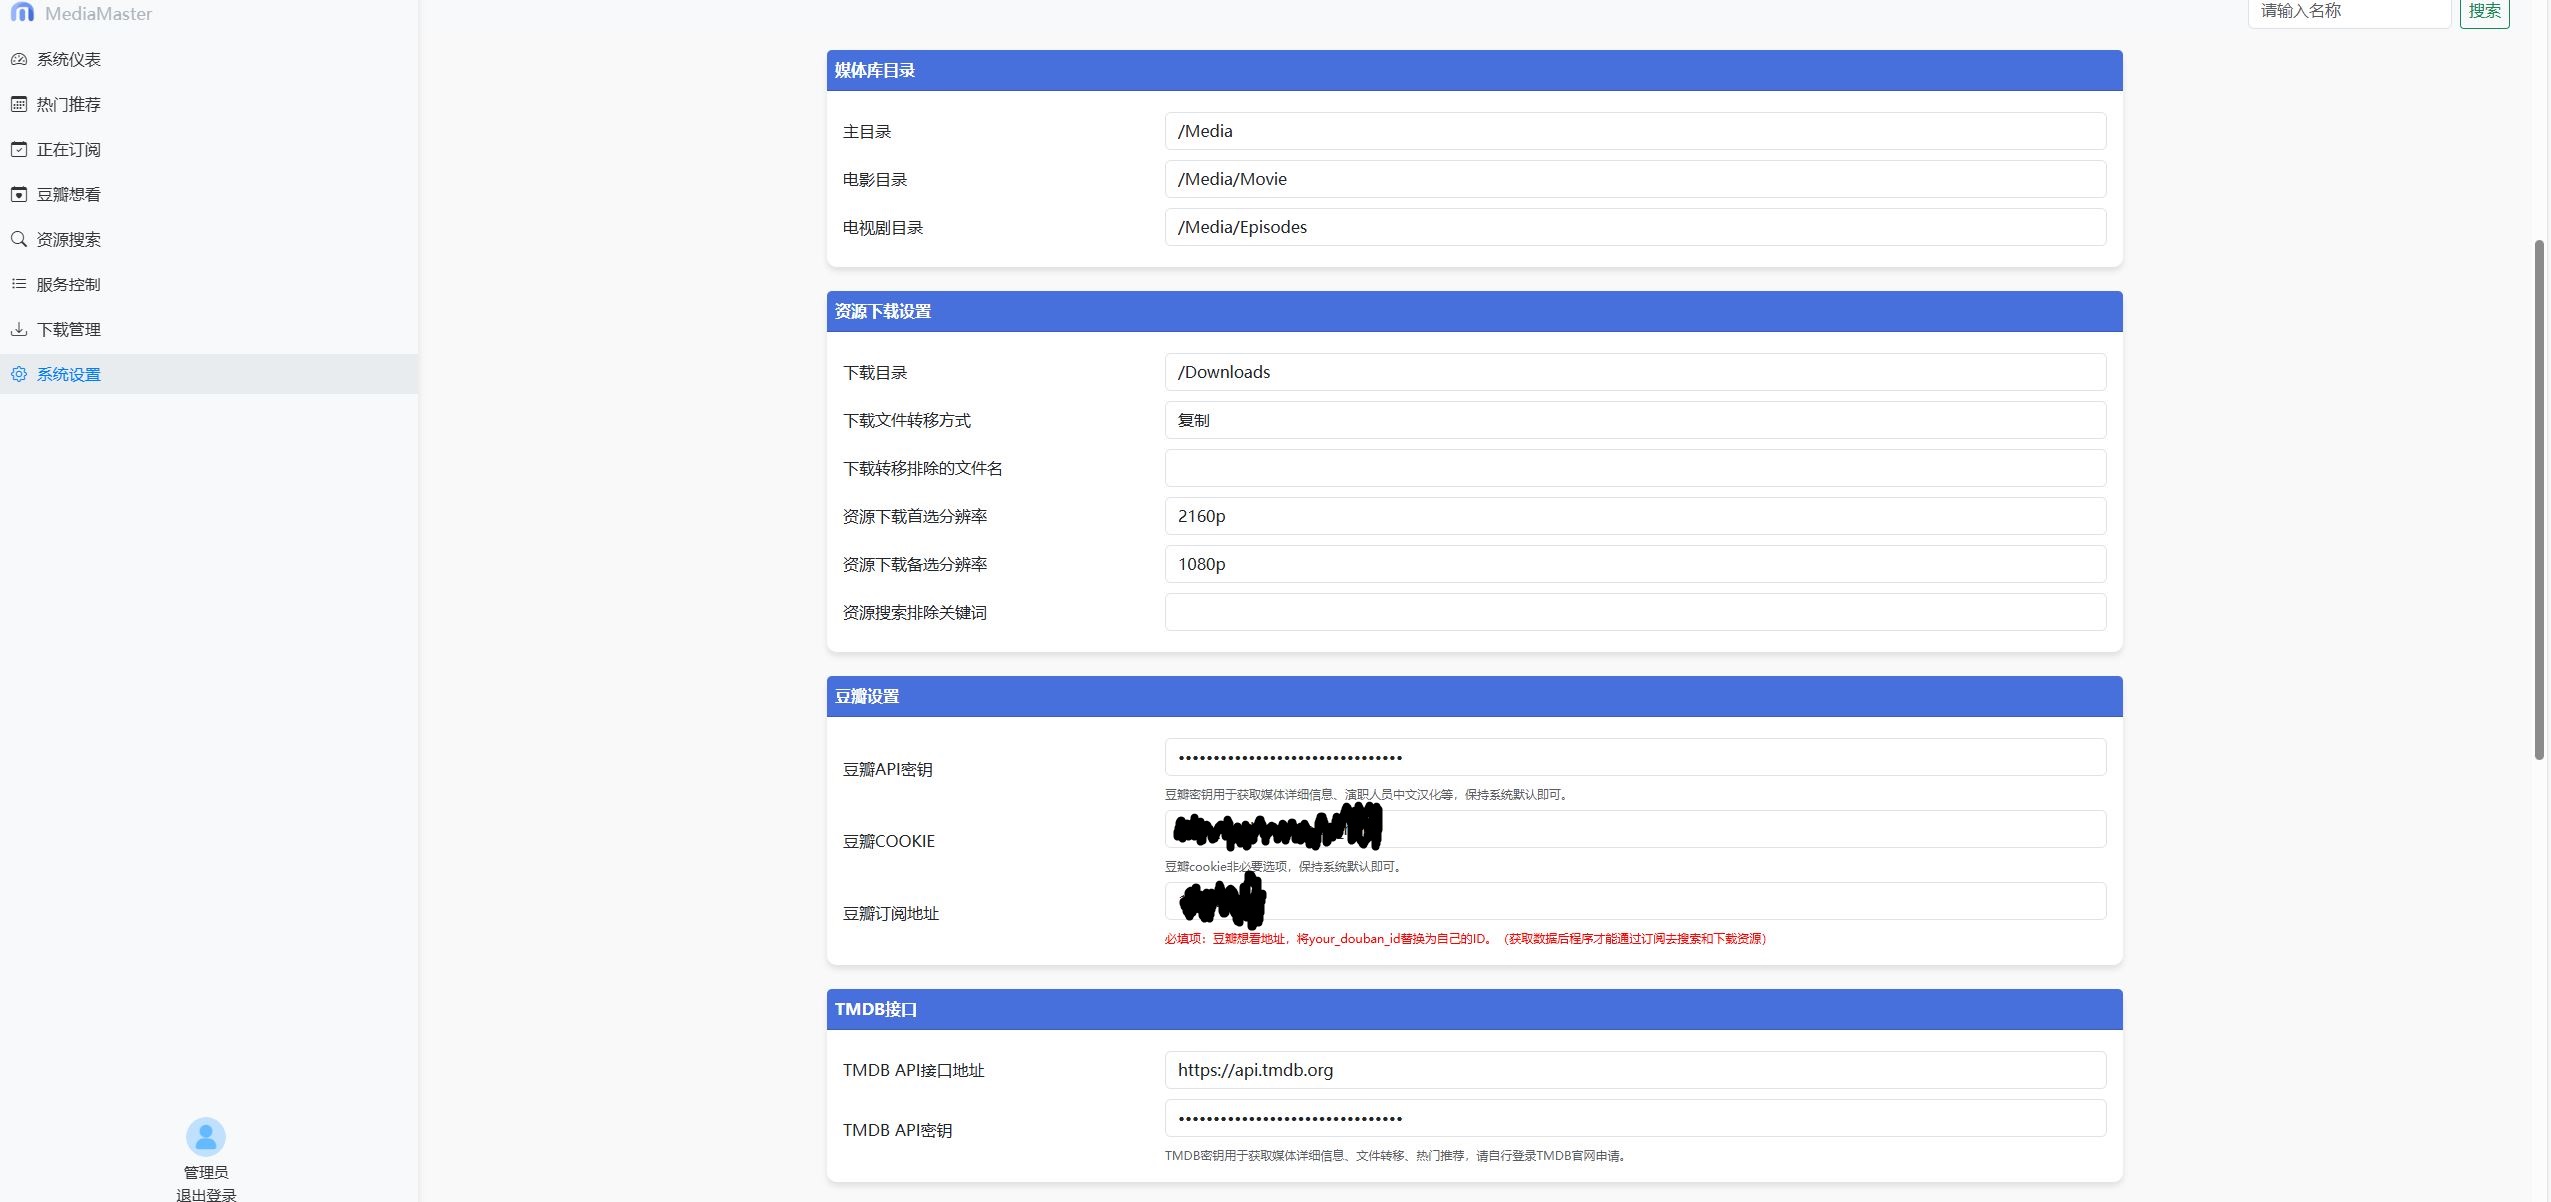Viewport: 2551px width, 1202px height.
Task: Expand the 资源下载备选分辨率 1080p selector
Action: (x=1634, y=564)
